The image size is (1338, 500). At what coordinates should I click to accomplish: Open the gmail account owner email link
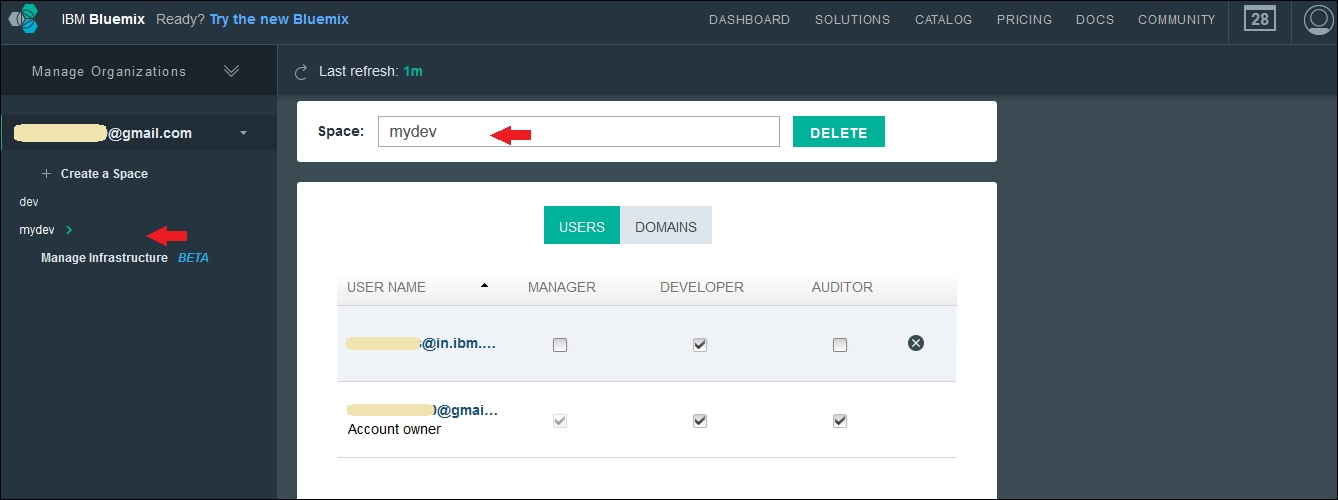point(422,410)
